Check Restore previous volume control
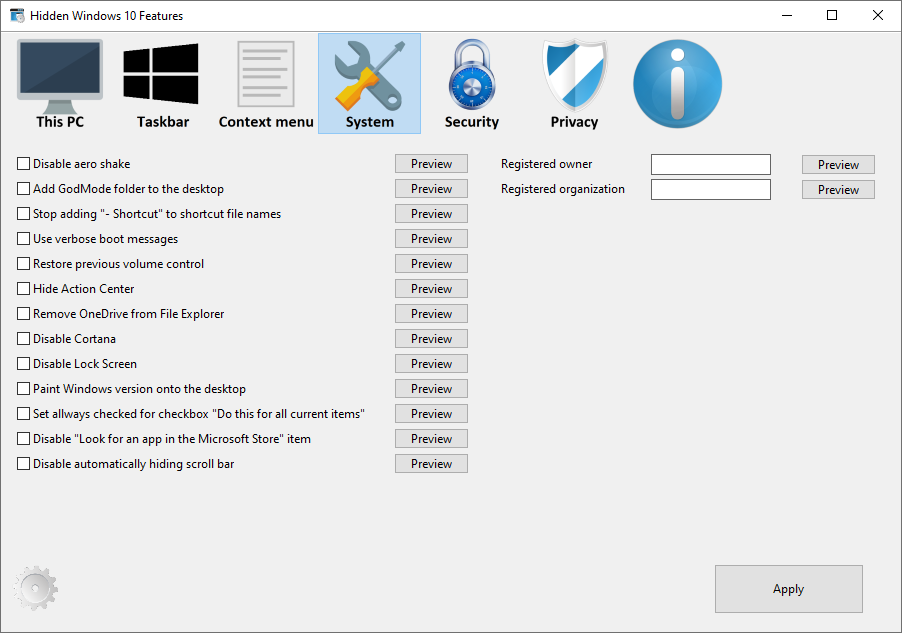The image size is (902, 633). pyautogui.click(x=110, y=264)
